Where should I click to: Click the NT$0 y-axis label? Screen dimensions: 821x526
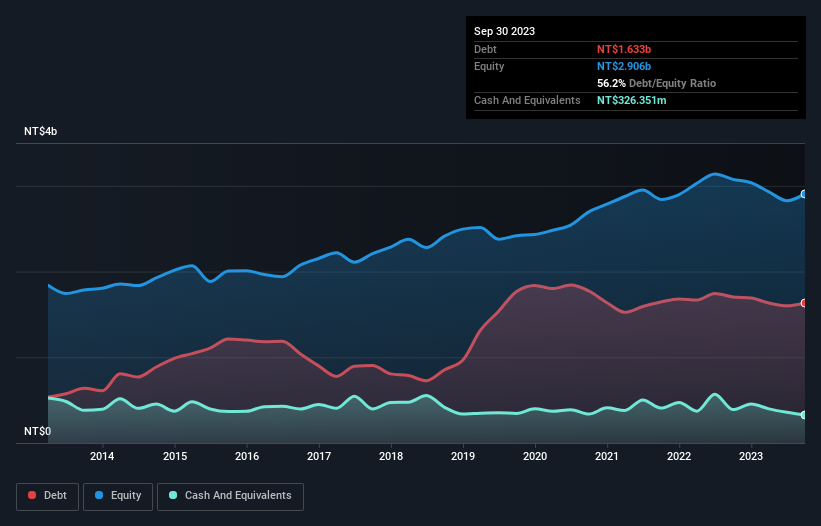click(x=38, y=431)
